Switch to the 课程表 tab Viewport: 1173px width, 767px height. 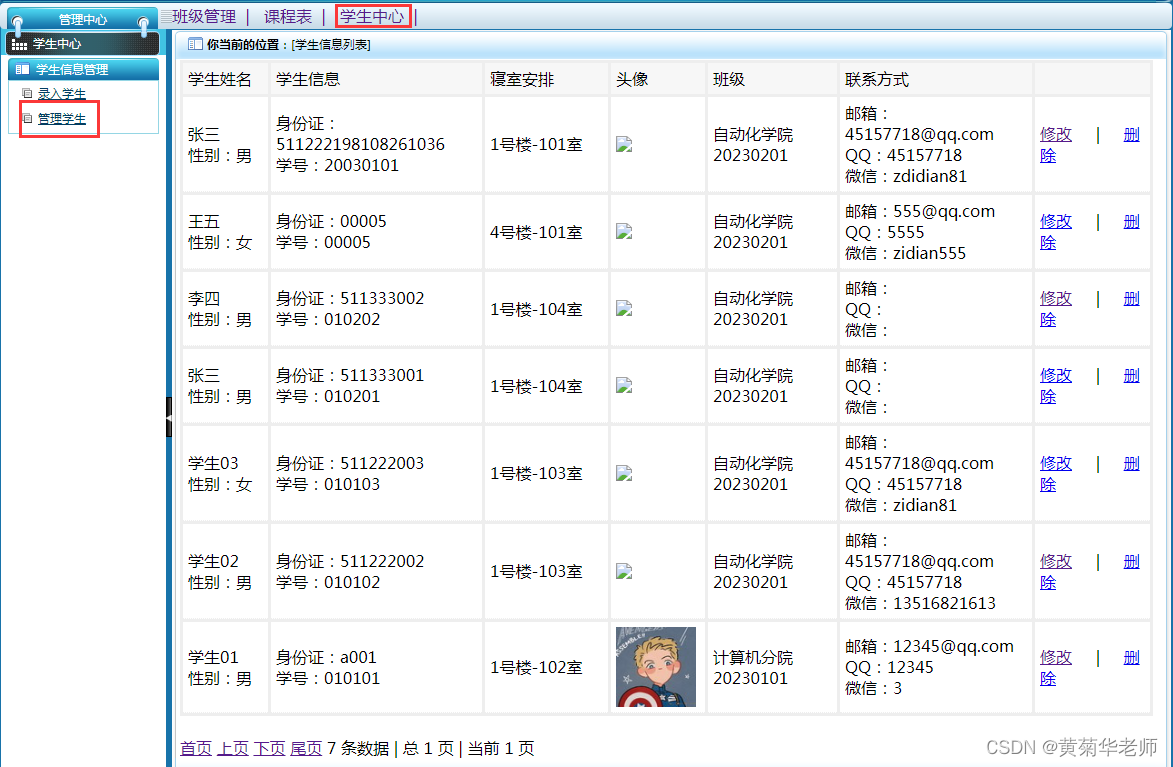click(x=287, y=16)
